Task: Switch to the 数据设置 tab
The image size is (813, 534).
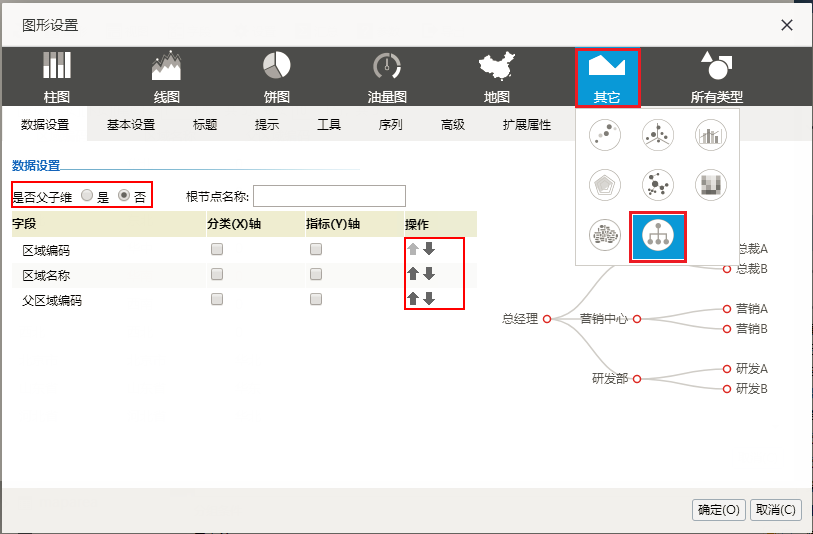Action: click(x=45, y=124)
